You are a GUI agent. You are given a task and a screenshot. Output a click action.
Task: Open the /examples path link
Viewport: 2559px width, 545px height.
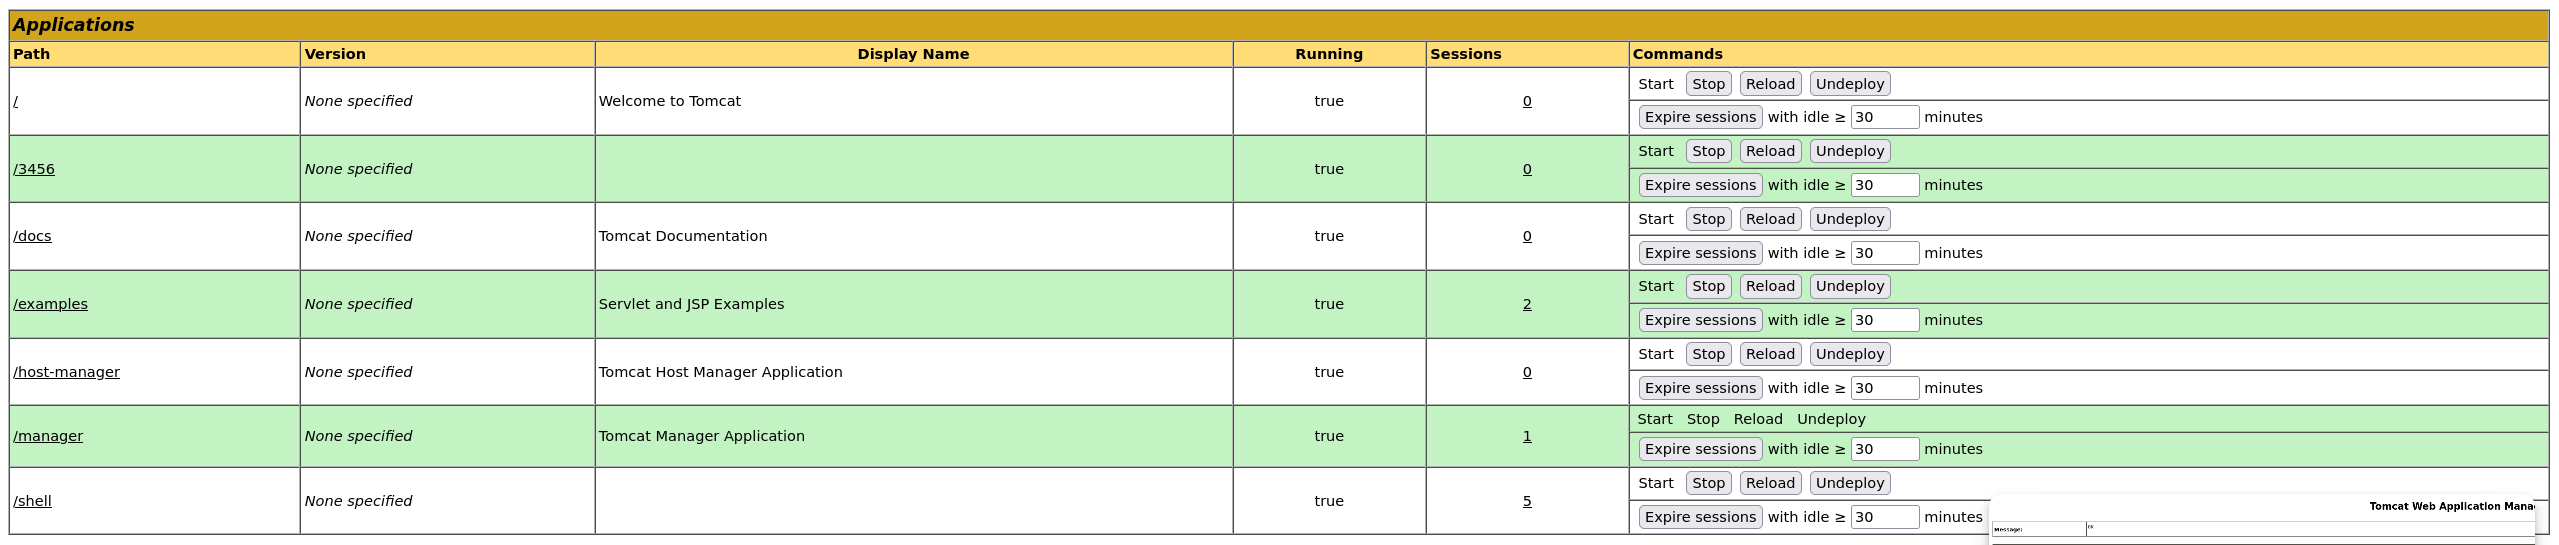click(50, 304)
